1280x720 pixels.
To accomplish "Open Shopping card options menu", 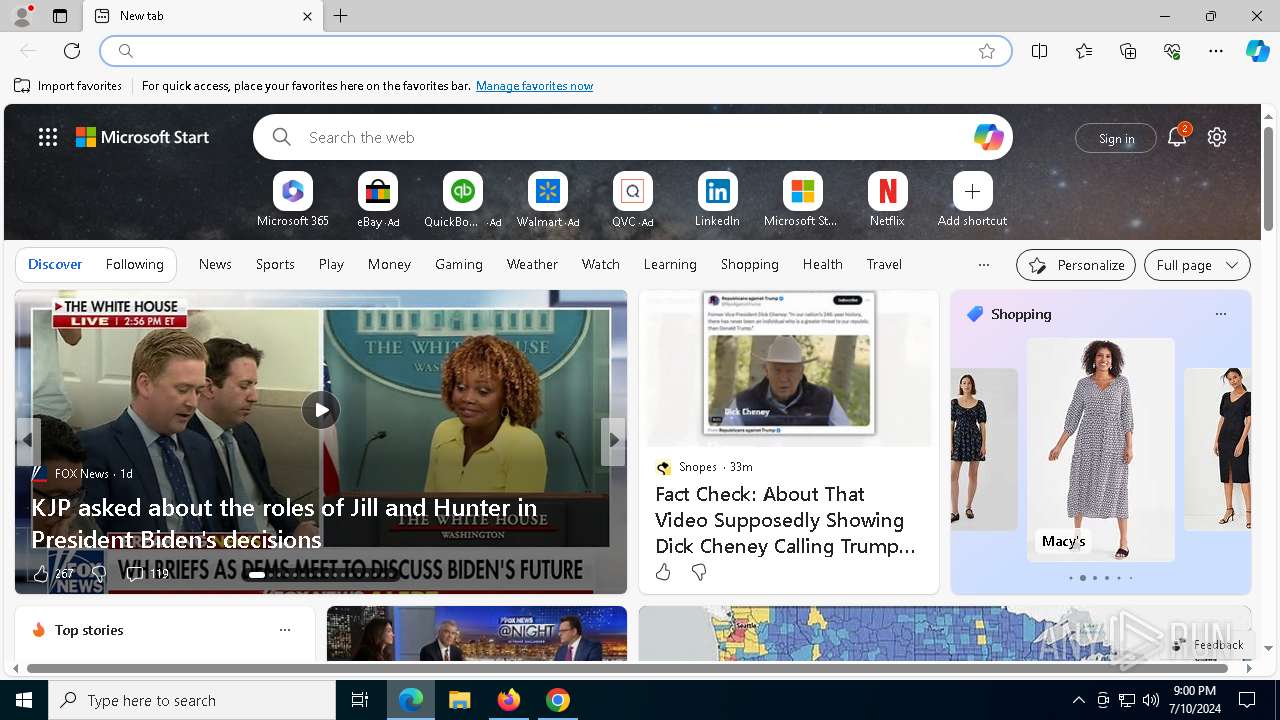I will pos(1220,314).
